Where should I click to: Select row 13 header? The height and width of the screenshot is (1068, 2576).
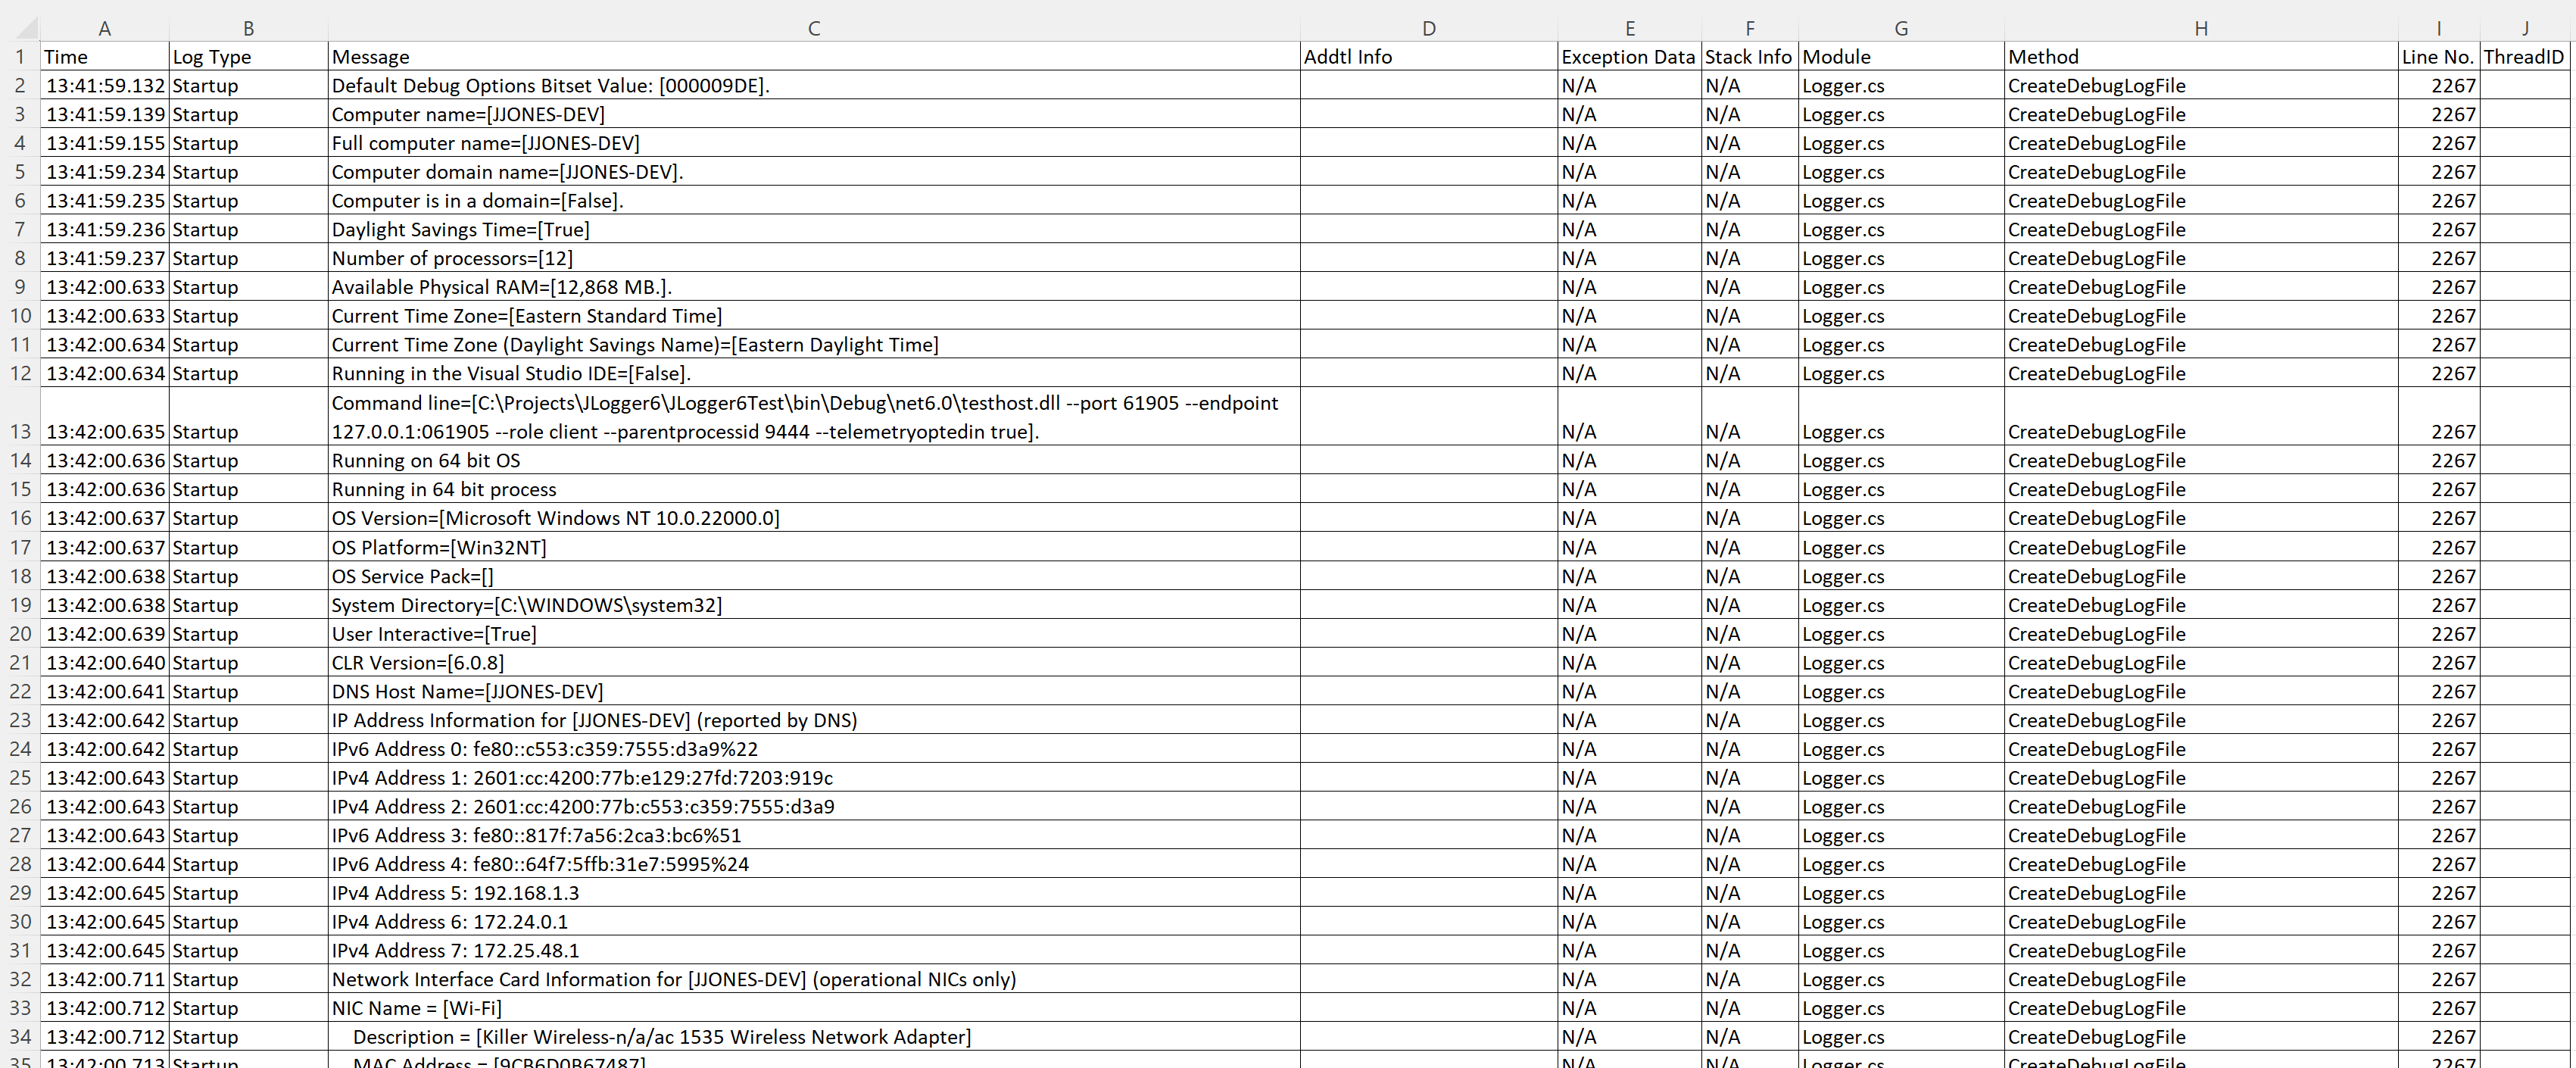coord(20,417)
